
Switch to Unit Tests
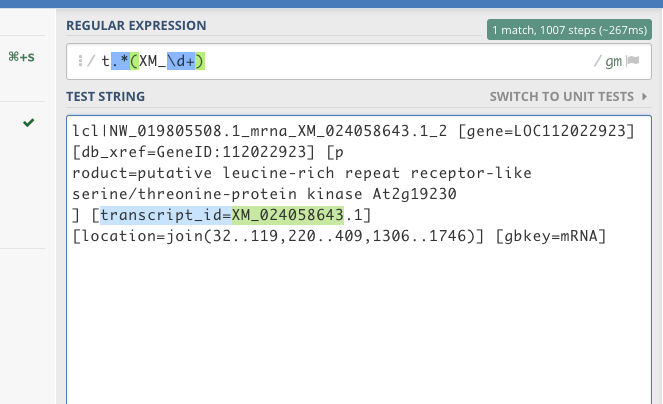click(562, 96)
